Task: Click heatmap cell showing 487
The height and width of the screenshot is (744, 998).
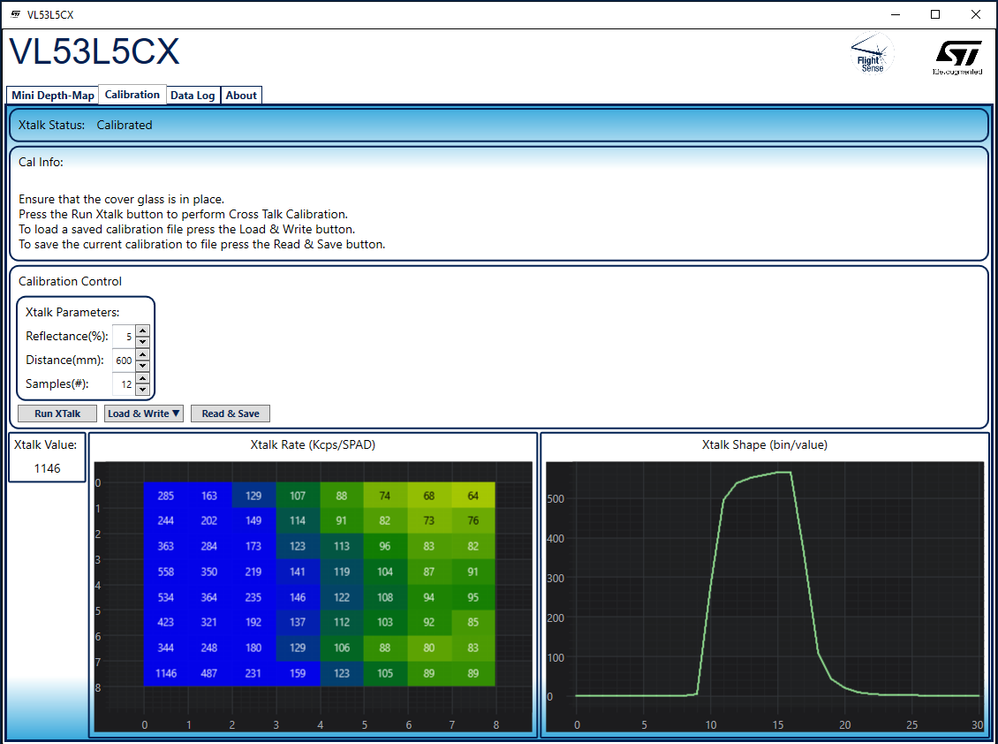Action: pos(209,673)
